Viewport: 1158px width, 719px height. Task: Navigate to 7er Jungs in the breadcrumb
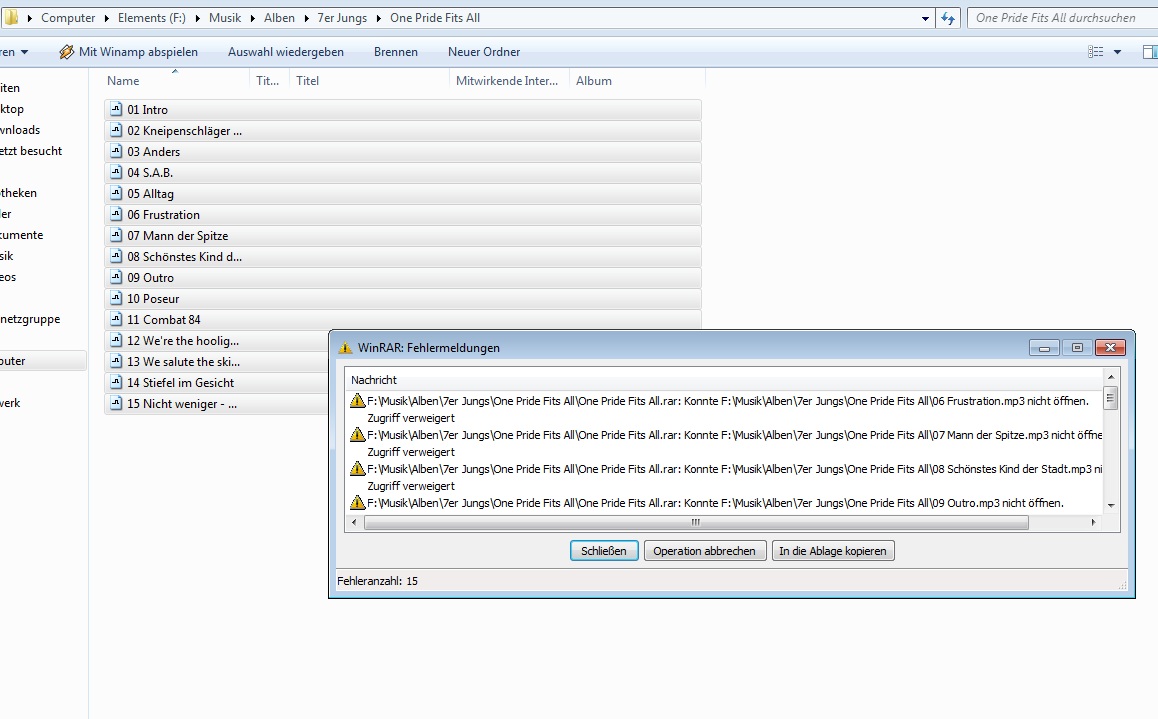[342, 18]
